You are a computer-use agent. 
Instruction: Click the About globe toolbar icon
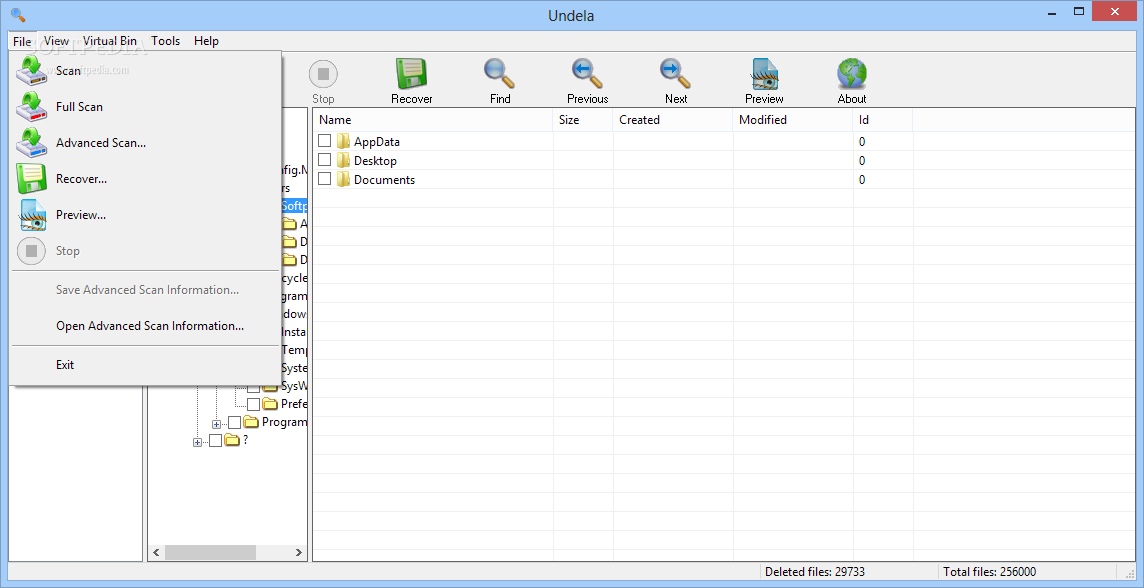coord(852,74)
